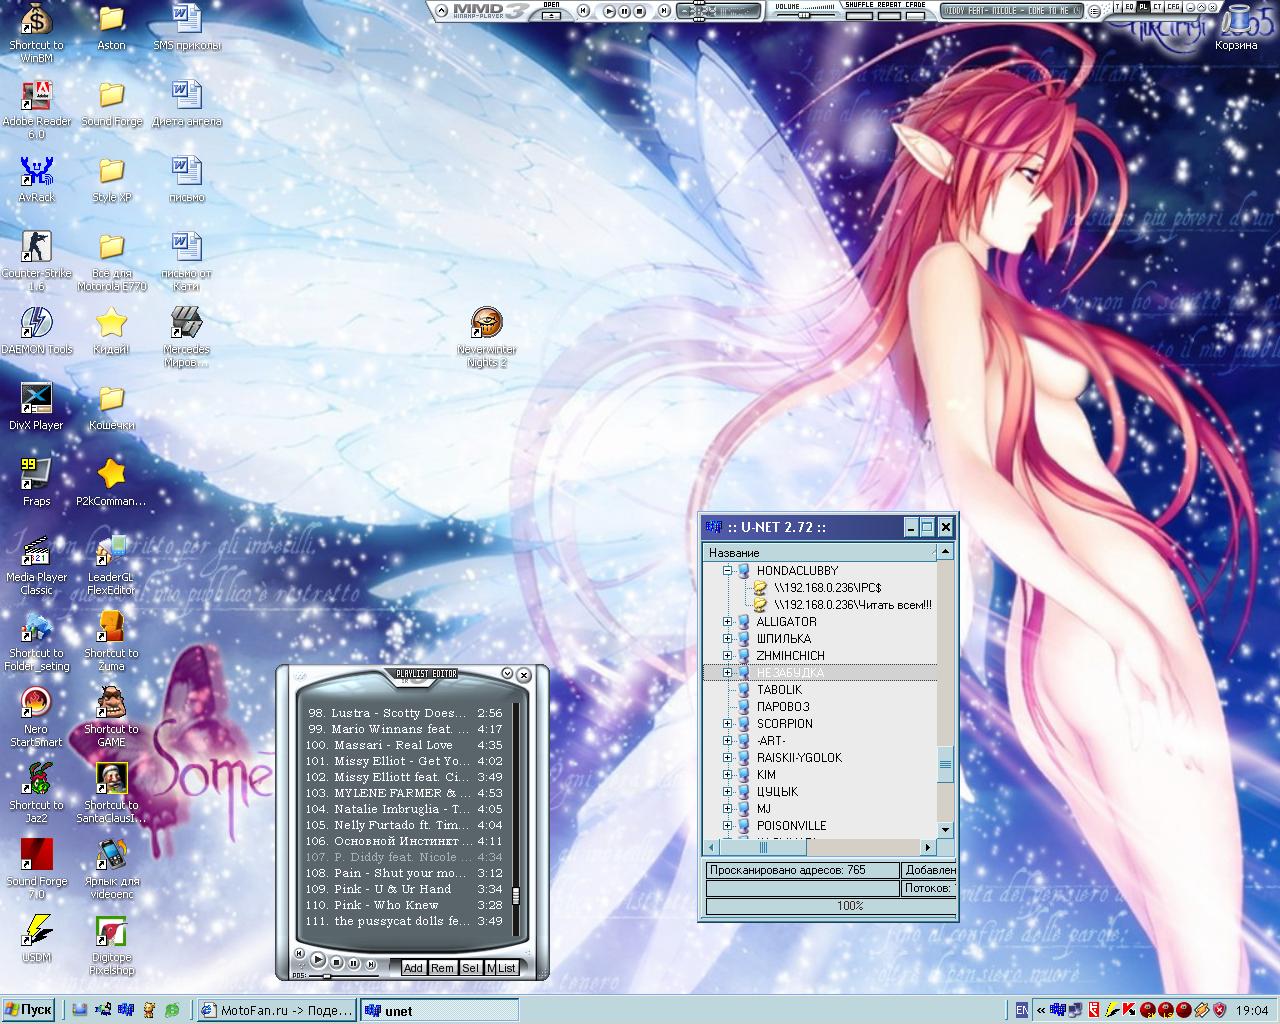
Task: Toggle the EQ window in Winamp bar
Action: coord(1129,7)
